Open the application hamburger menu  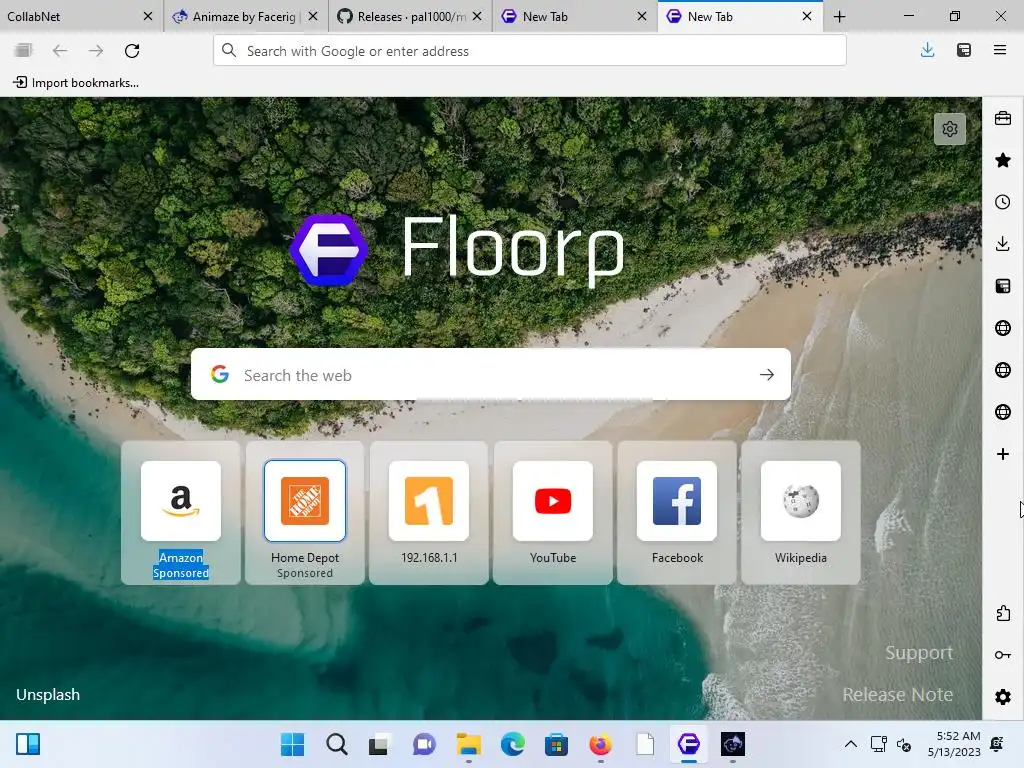[1000, 50]
